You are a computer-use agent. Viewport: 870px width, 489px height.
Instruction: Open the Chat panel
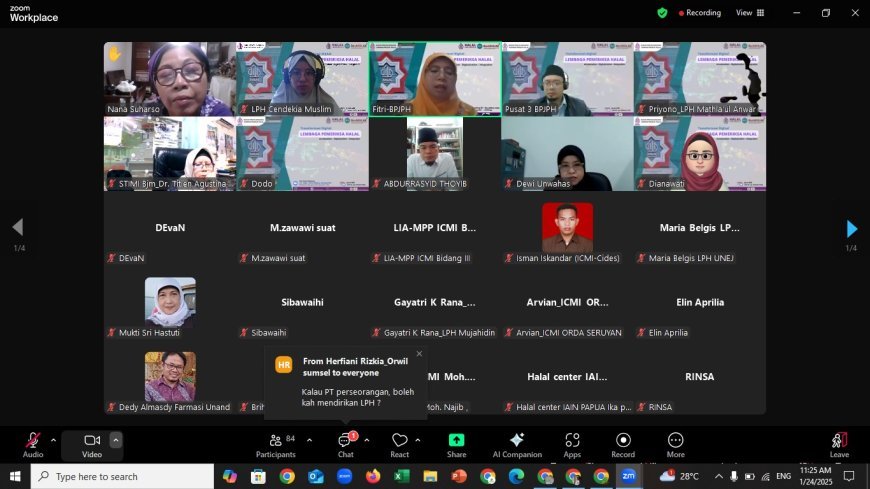point(346,445)
